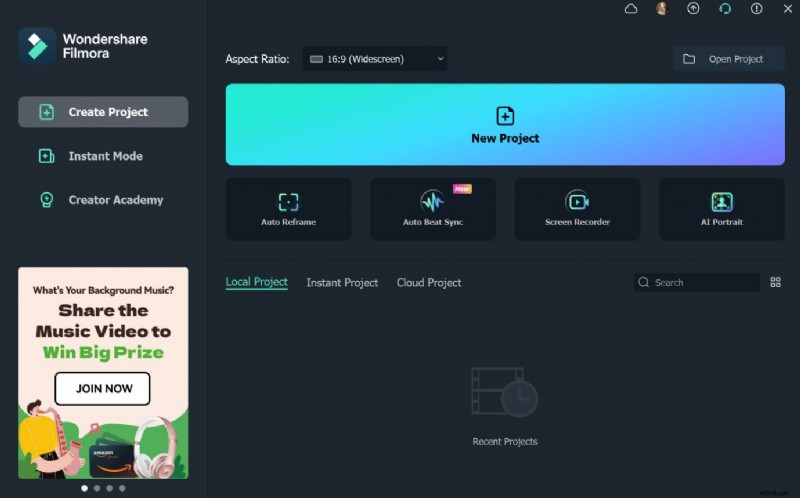Select the second banner carousel dot
800x498 pixels.
[x=97, y=488]
